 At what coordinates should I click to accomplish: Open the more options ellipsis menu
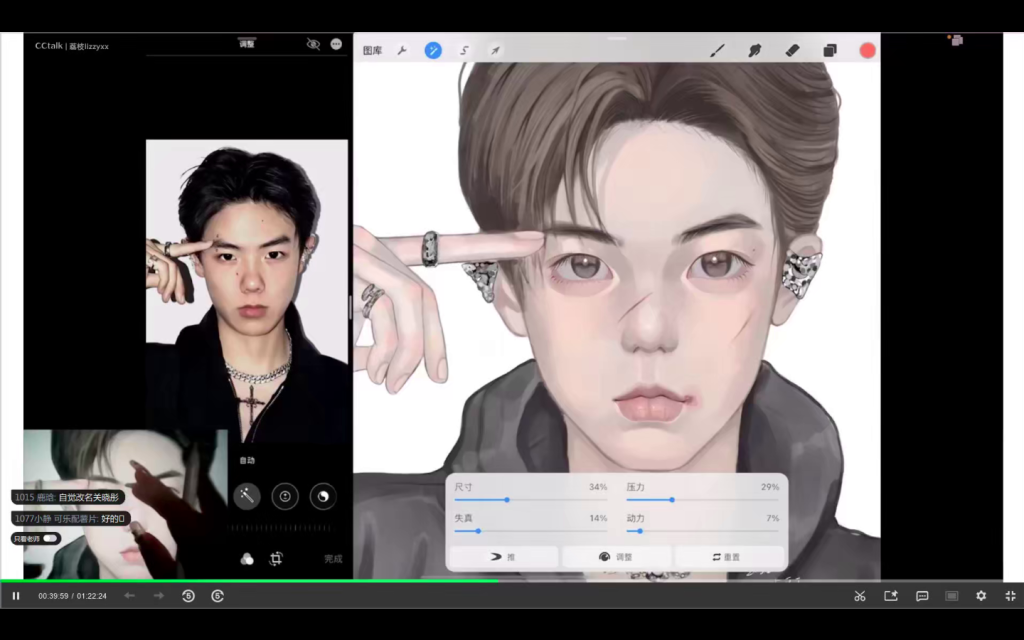point(336,44)
